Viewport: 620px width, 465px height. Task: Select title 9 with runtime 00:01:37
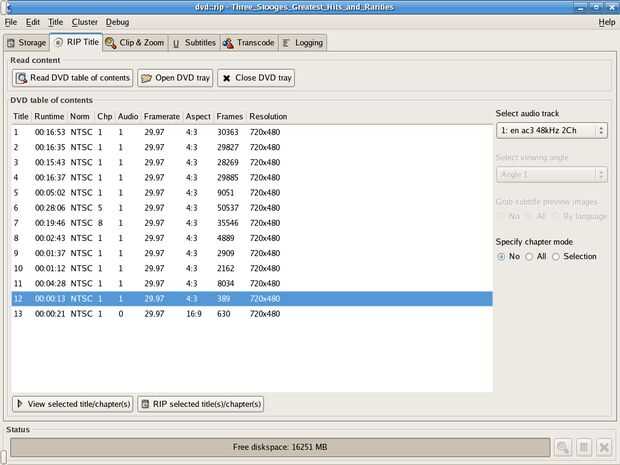coord(252,253)
